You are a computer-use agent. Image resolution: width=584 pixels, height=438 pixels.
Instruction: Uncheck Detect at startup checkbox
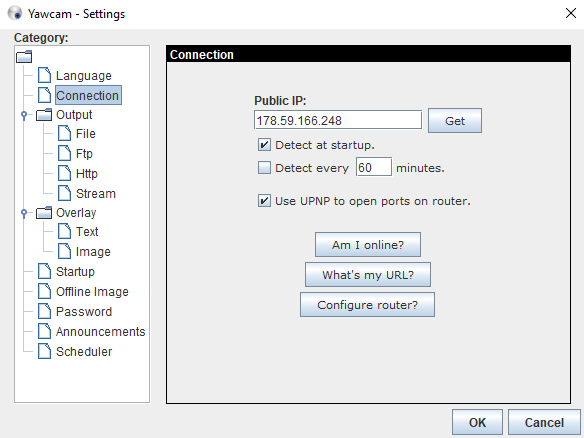264,145
